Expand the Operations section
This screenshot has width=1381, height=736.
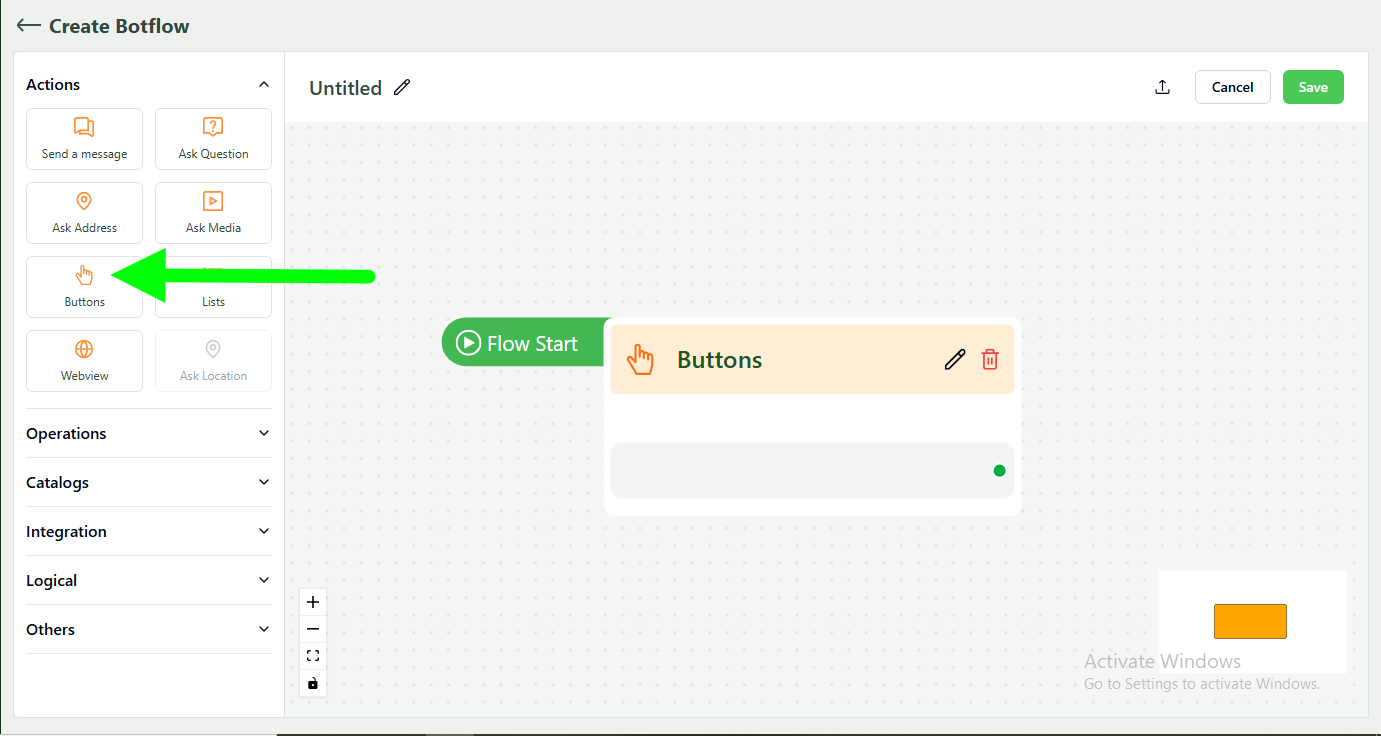pyautogui.click(x=148, y=433)
